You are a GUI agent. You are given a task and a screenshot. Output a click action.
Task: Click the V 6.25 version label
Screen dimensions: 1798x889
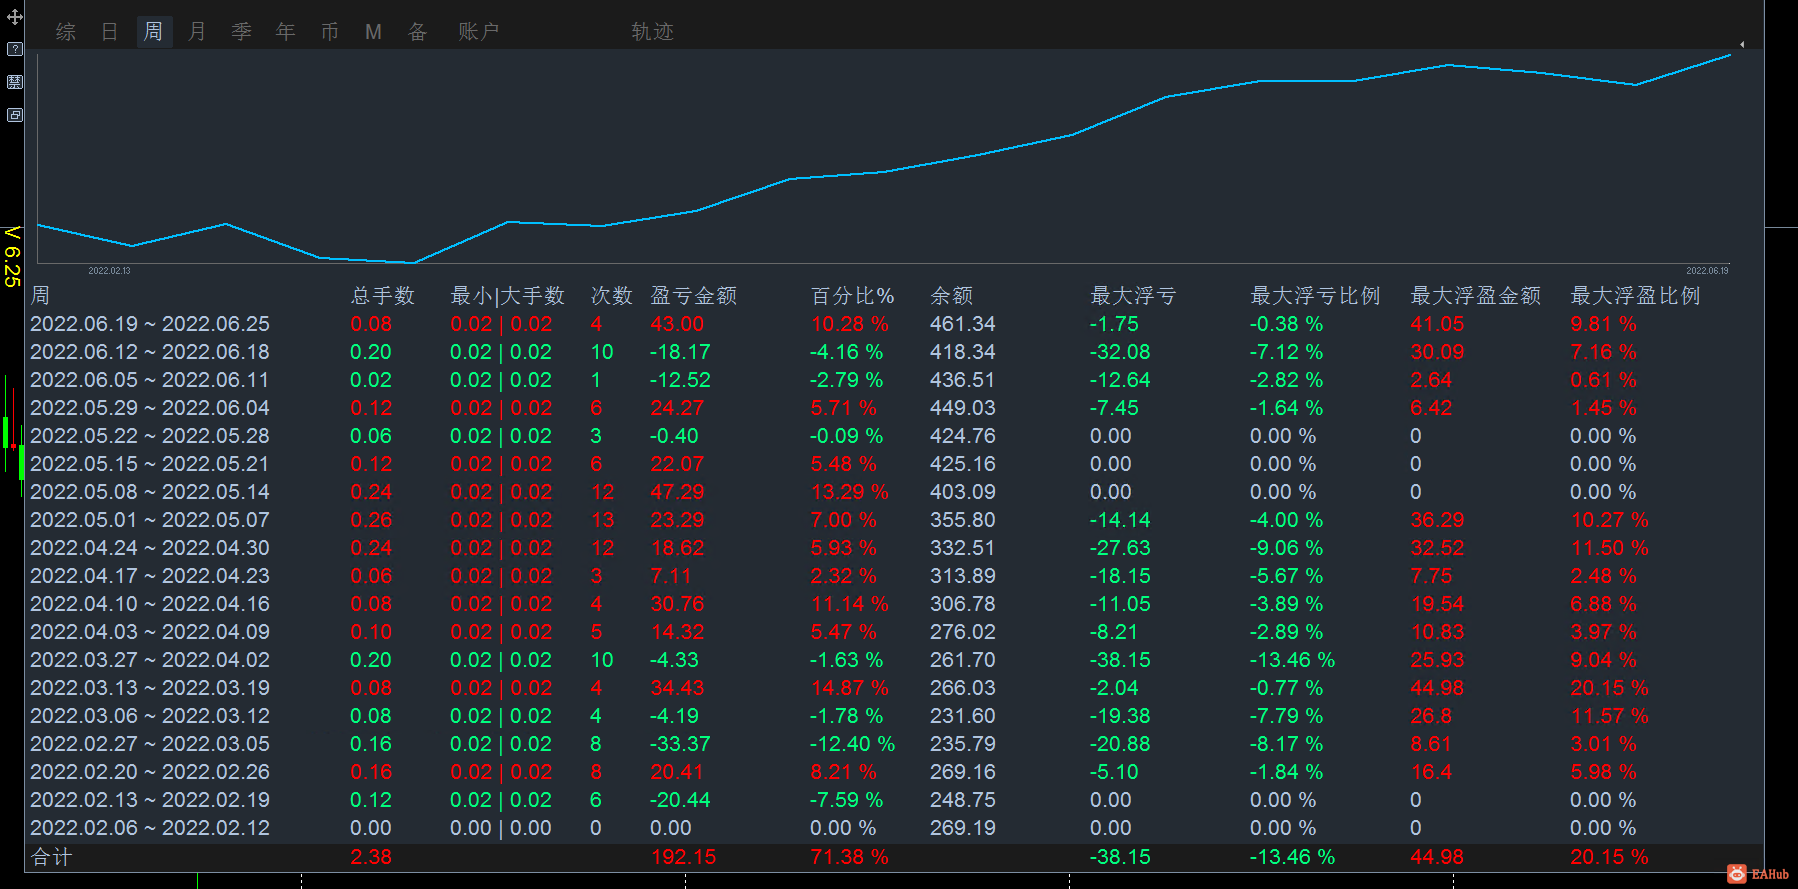point(12,257)
